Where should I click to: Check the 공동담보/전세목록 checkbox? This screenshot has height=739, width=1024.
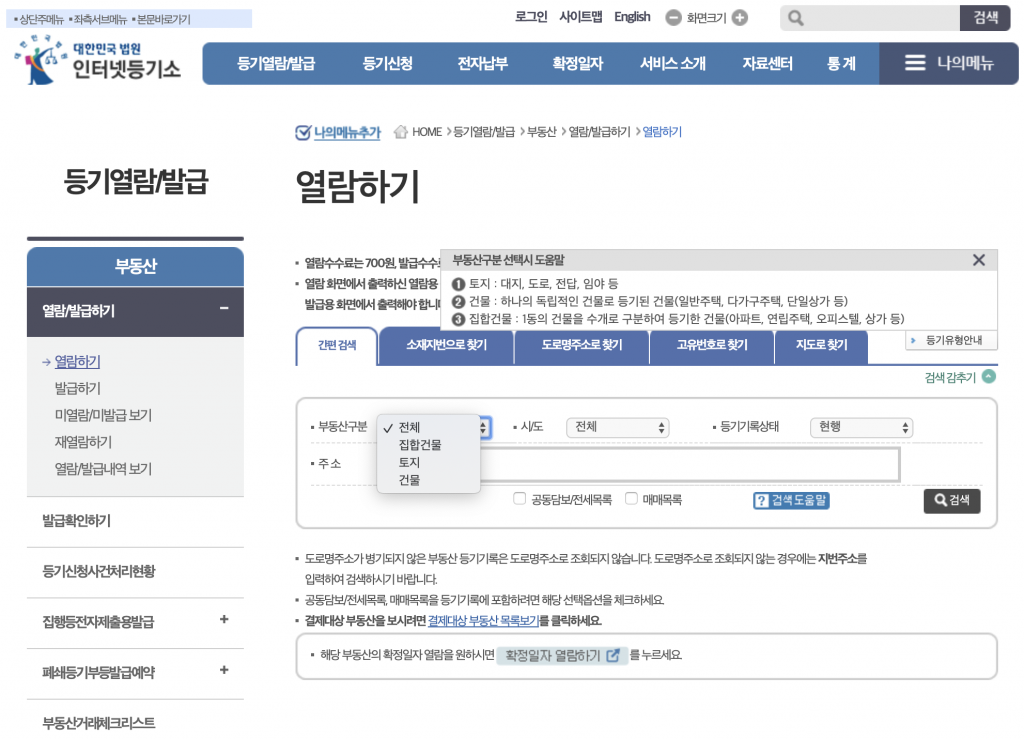[x=520, y=499]
